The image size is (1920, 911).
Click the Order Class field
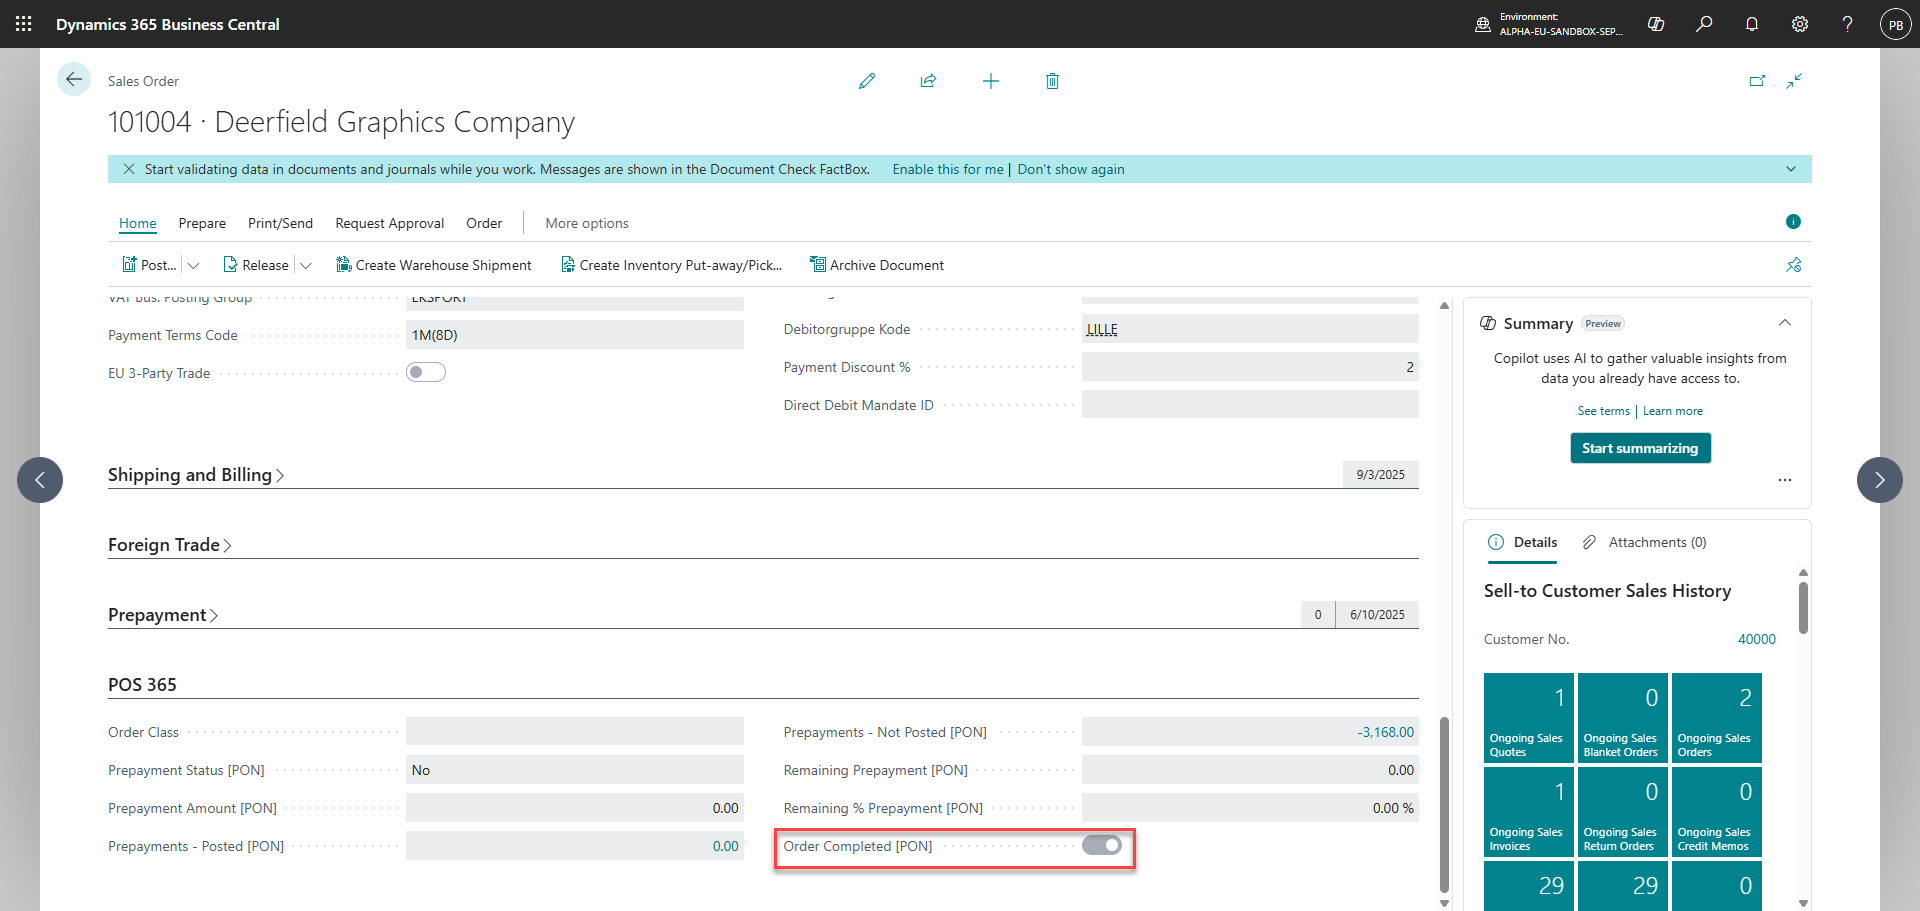coord(575,732)
